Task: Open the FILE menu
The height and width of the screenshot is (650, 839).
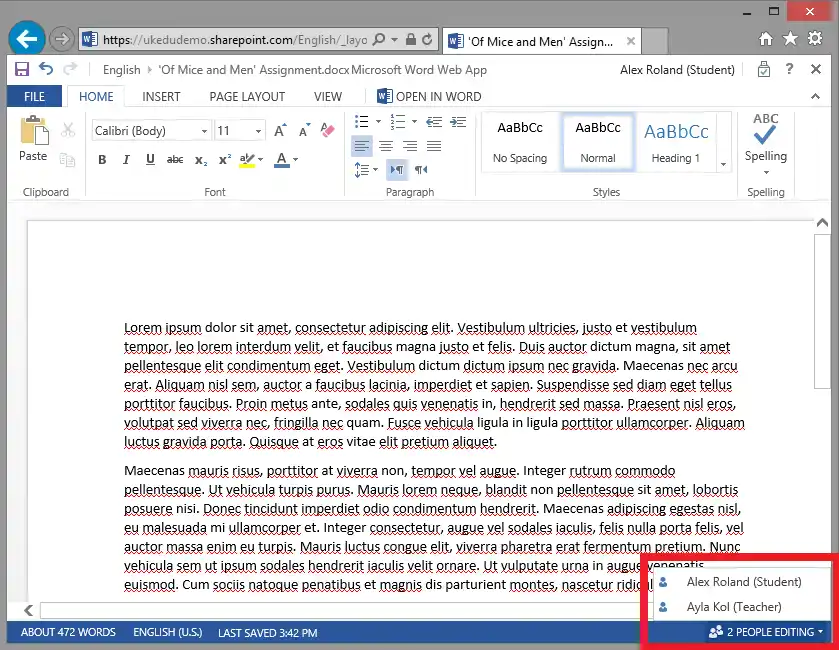Action: 34,96
